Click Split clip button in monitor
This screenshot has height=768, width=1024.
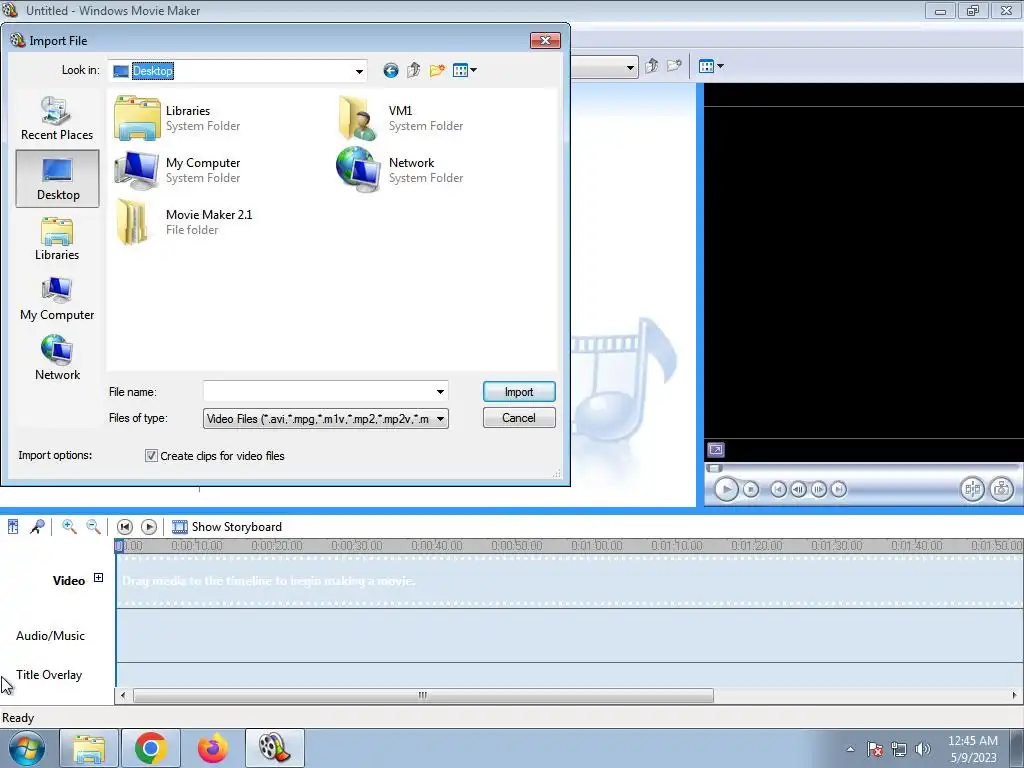(972, 489)
